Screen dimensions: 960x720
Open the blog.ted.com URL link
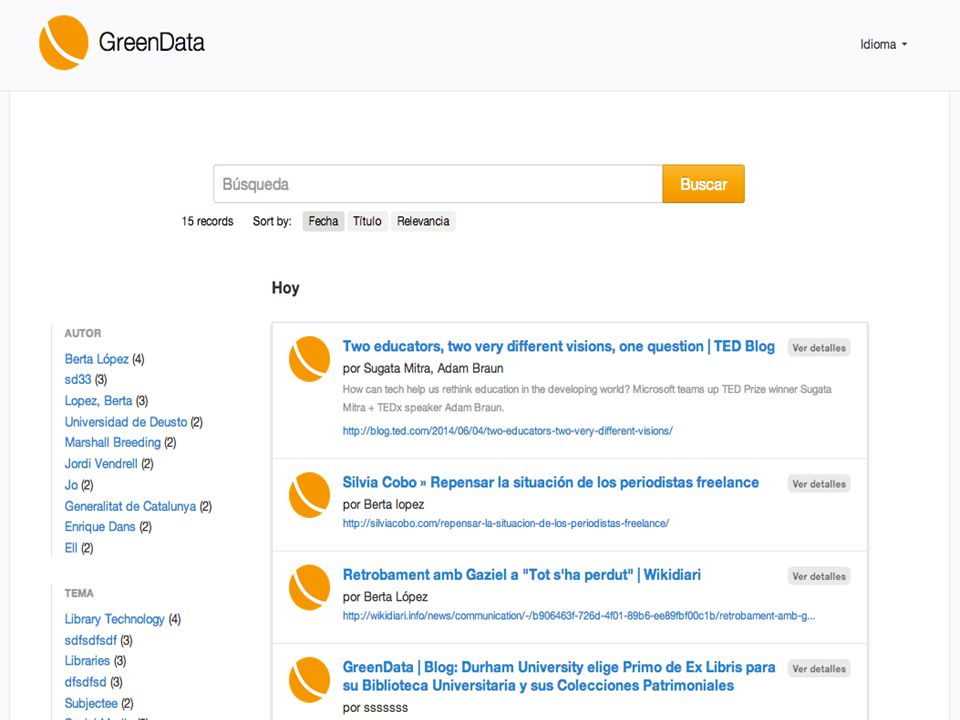tap(508, 431)
